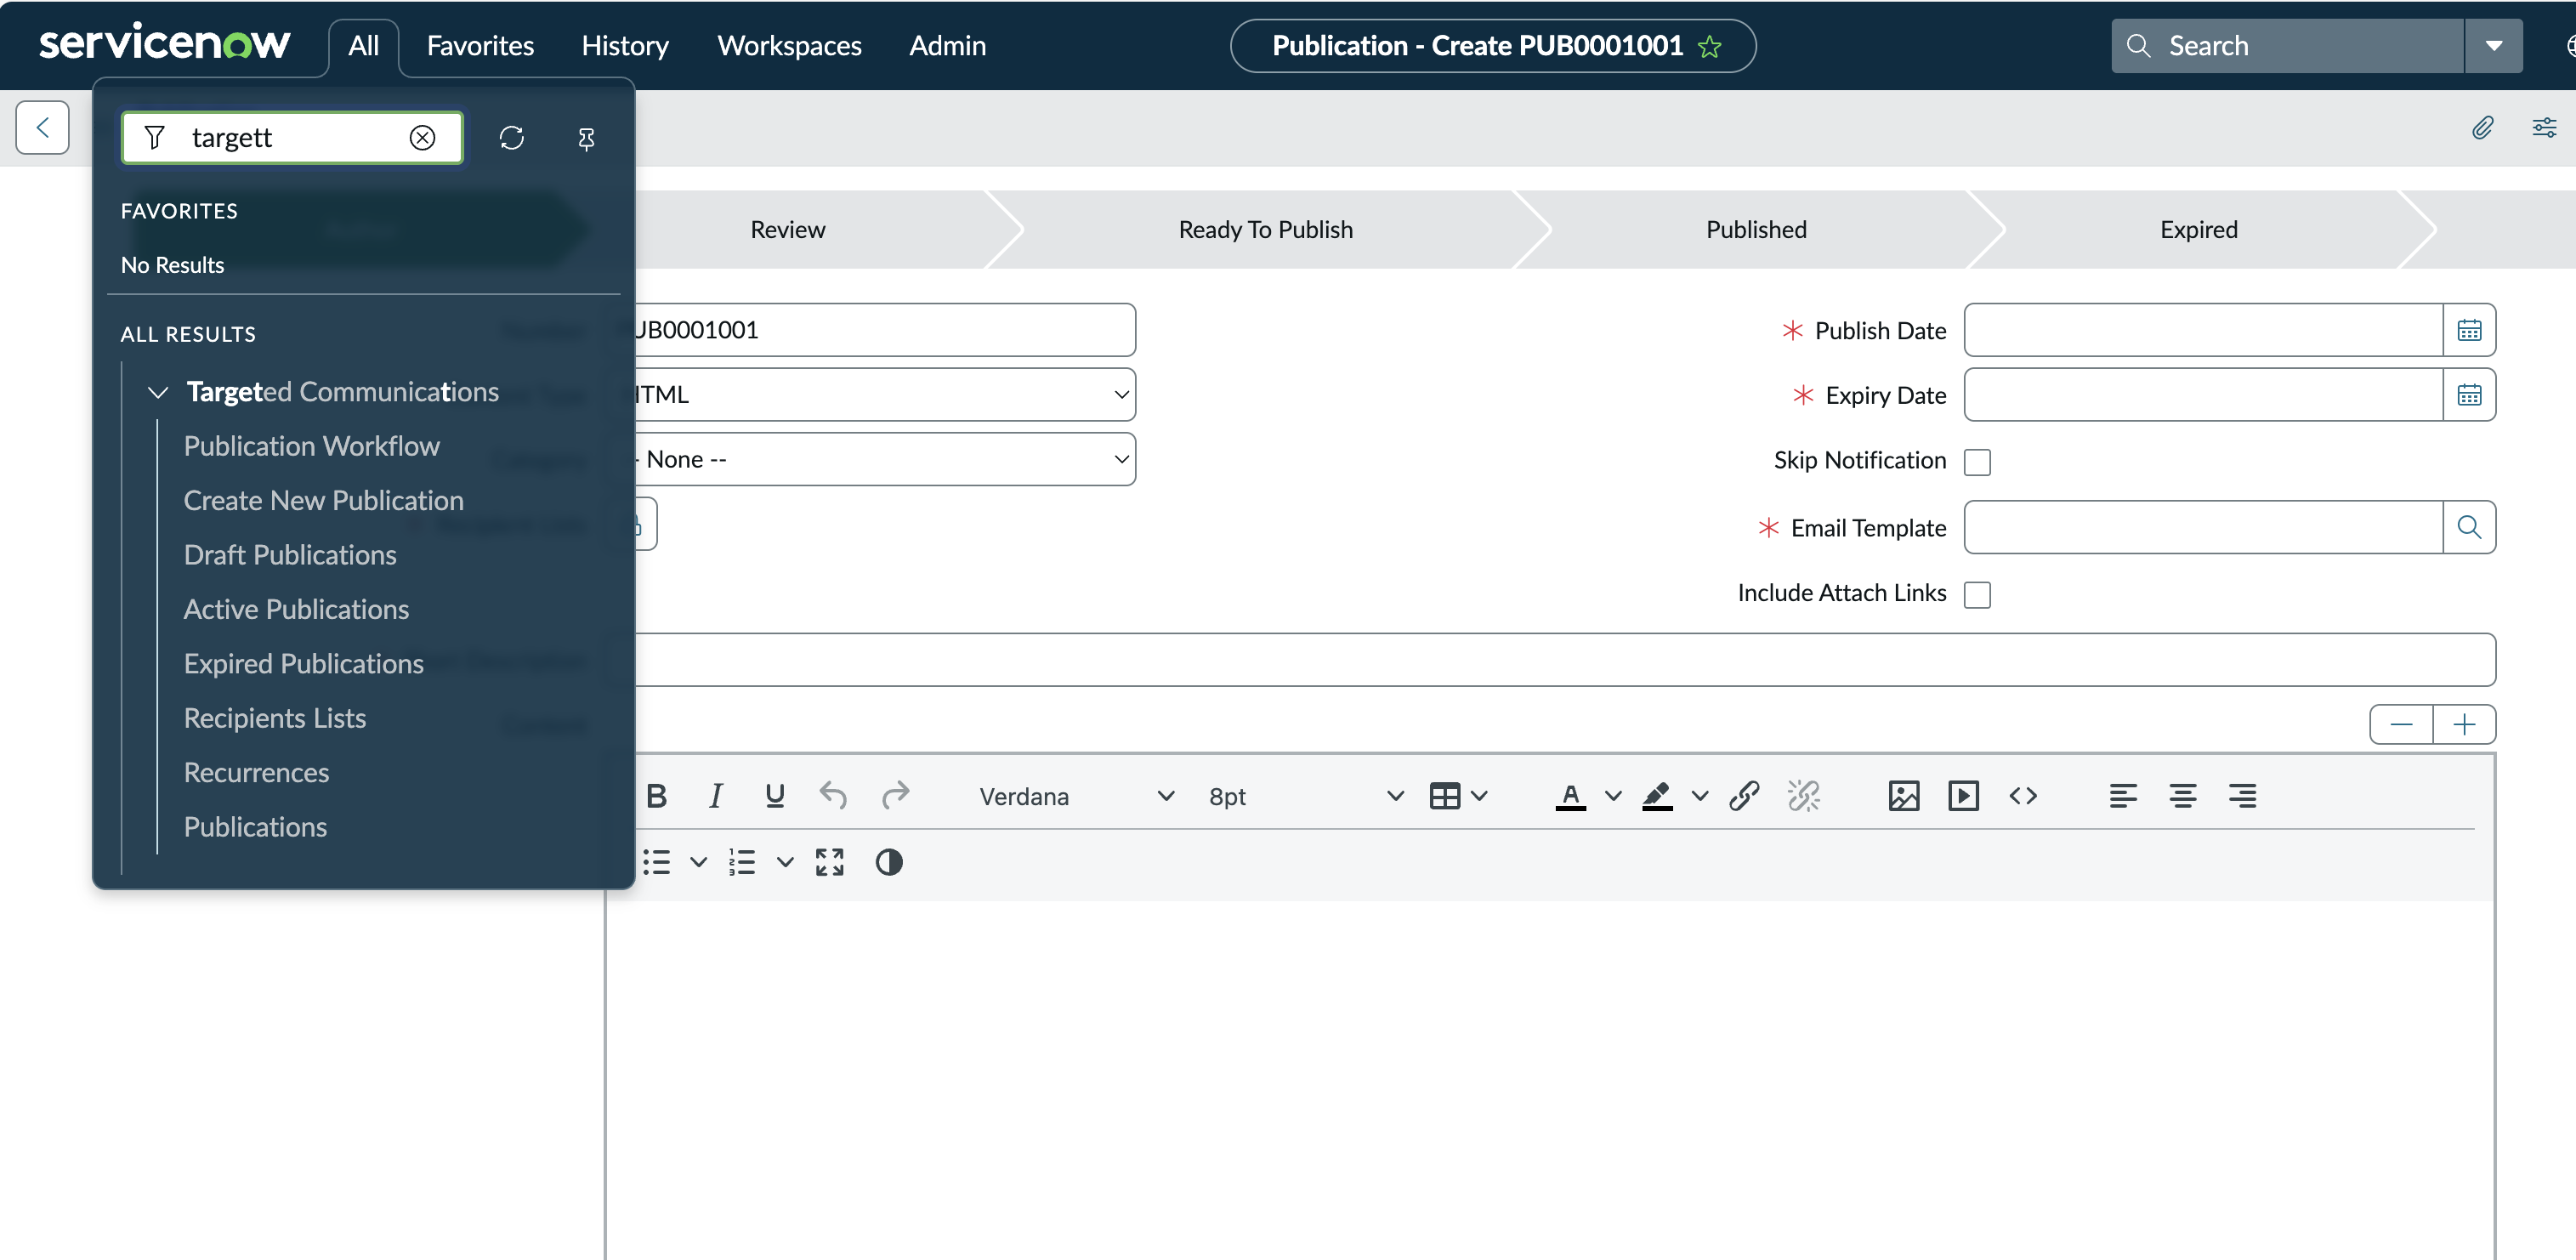The height and width of the screenshot is (1260, 2576).
Task: Favorite this page with the star icon
Action: pyautogui.click(x=1710, y=46)
